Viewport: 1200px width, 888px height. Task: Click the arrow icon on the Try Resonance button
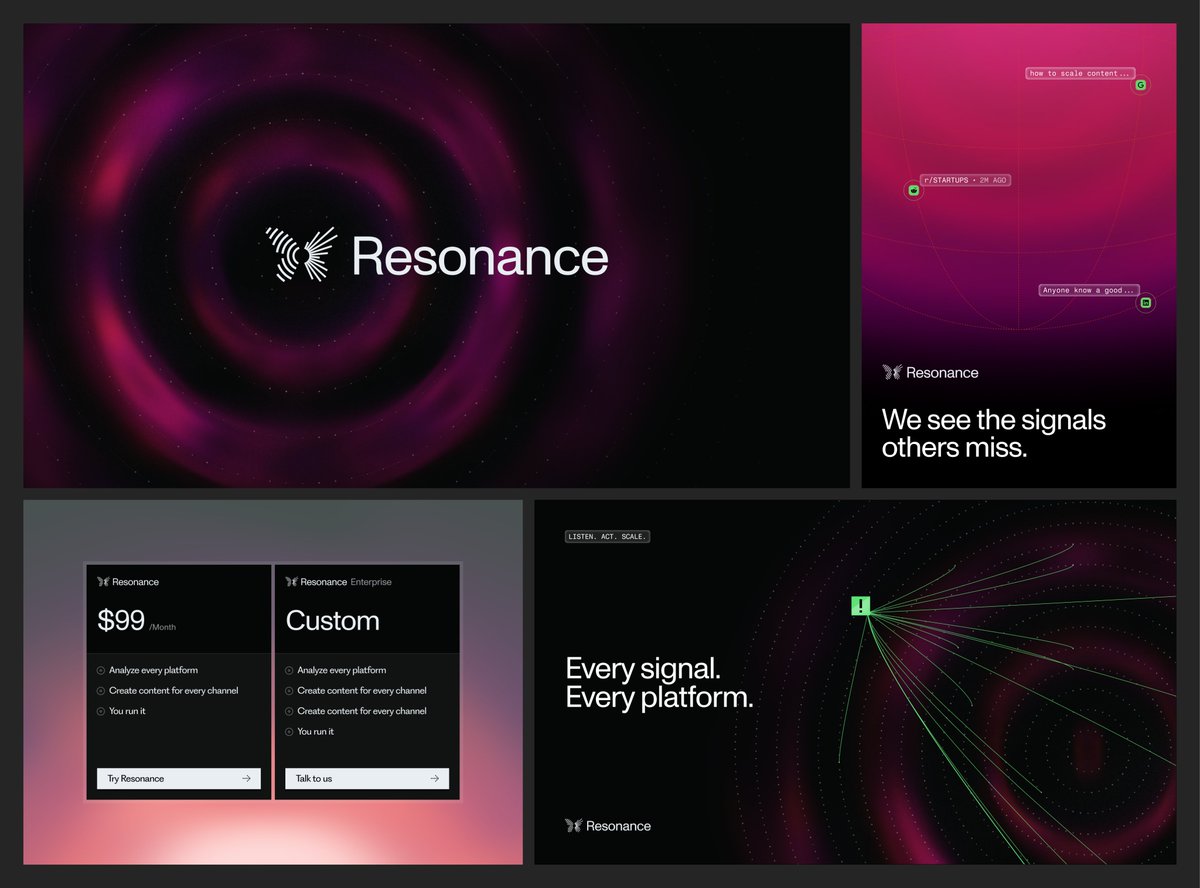tap(246, 778)
